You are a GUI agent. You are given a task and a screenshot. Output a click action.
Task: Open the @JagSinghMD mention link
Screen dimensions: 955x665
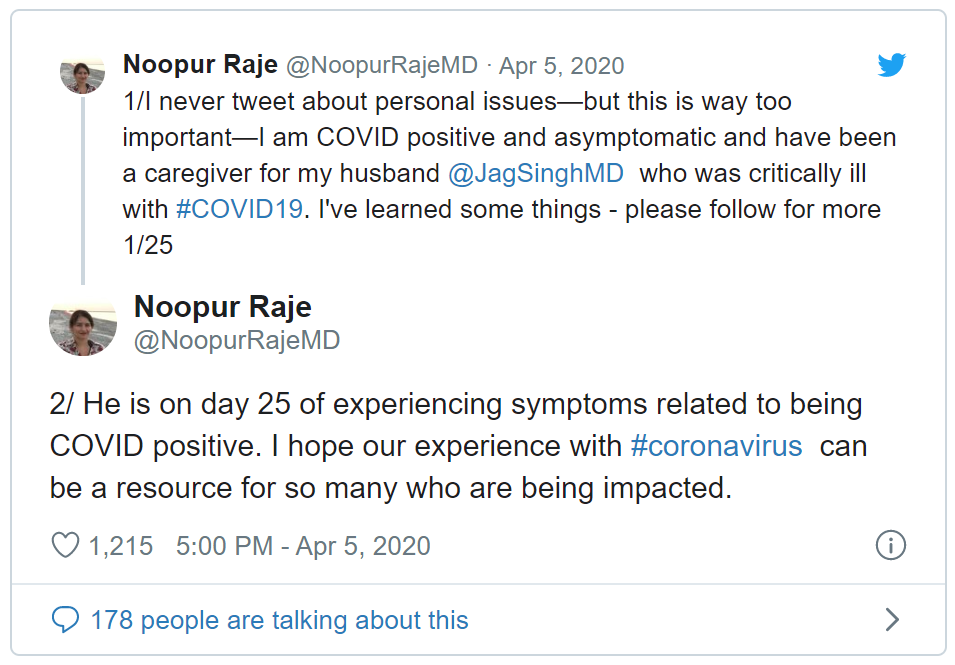tap(536, 173)
